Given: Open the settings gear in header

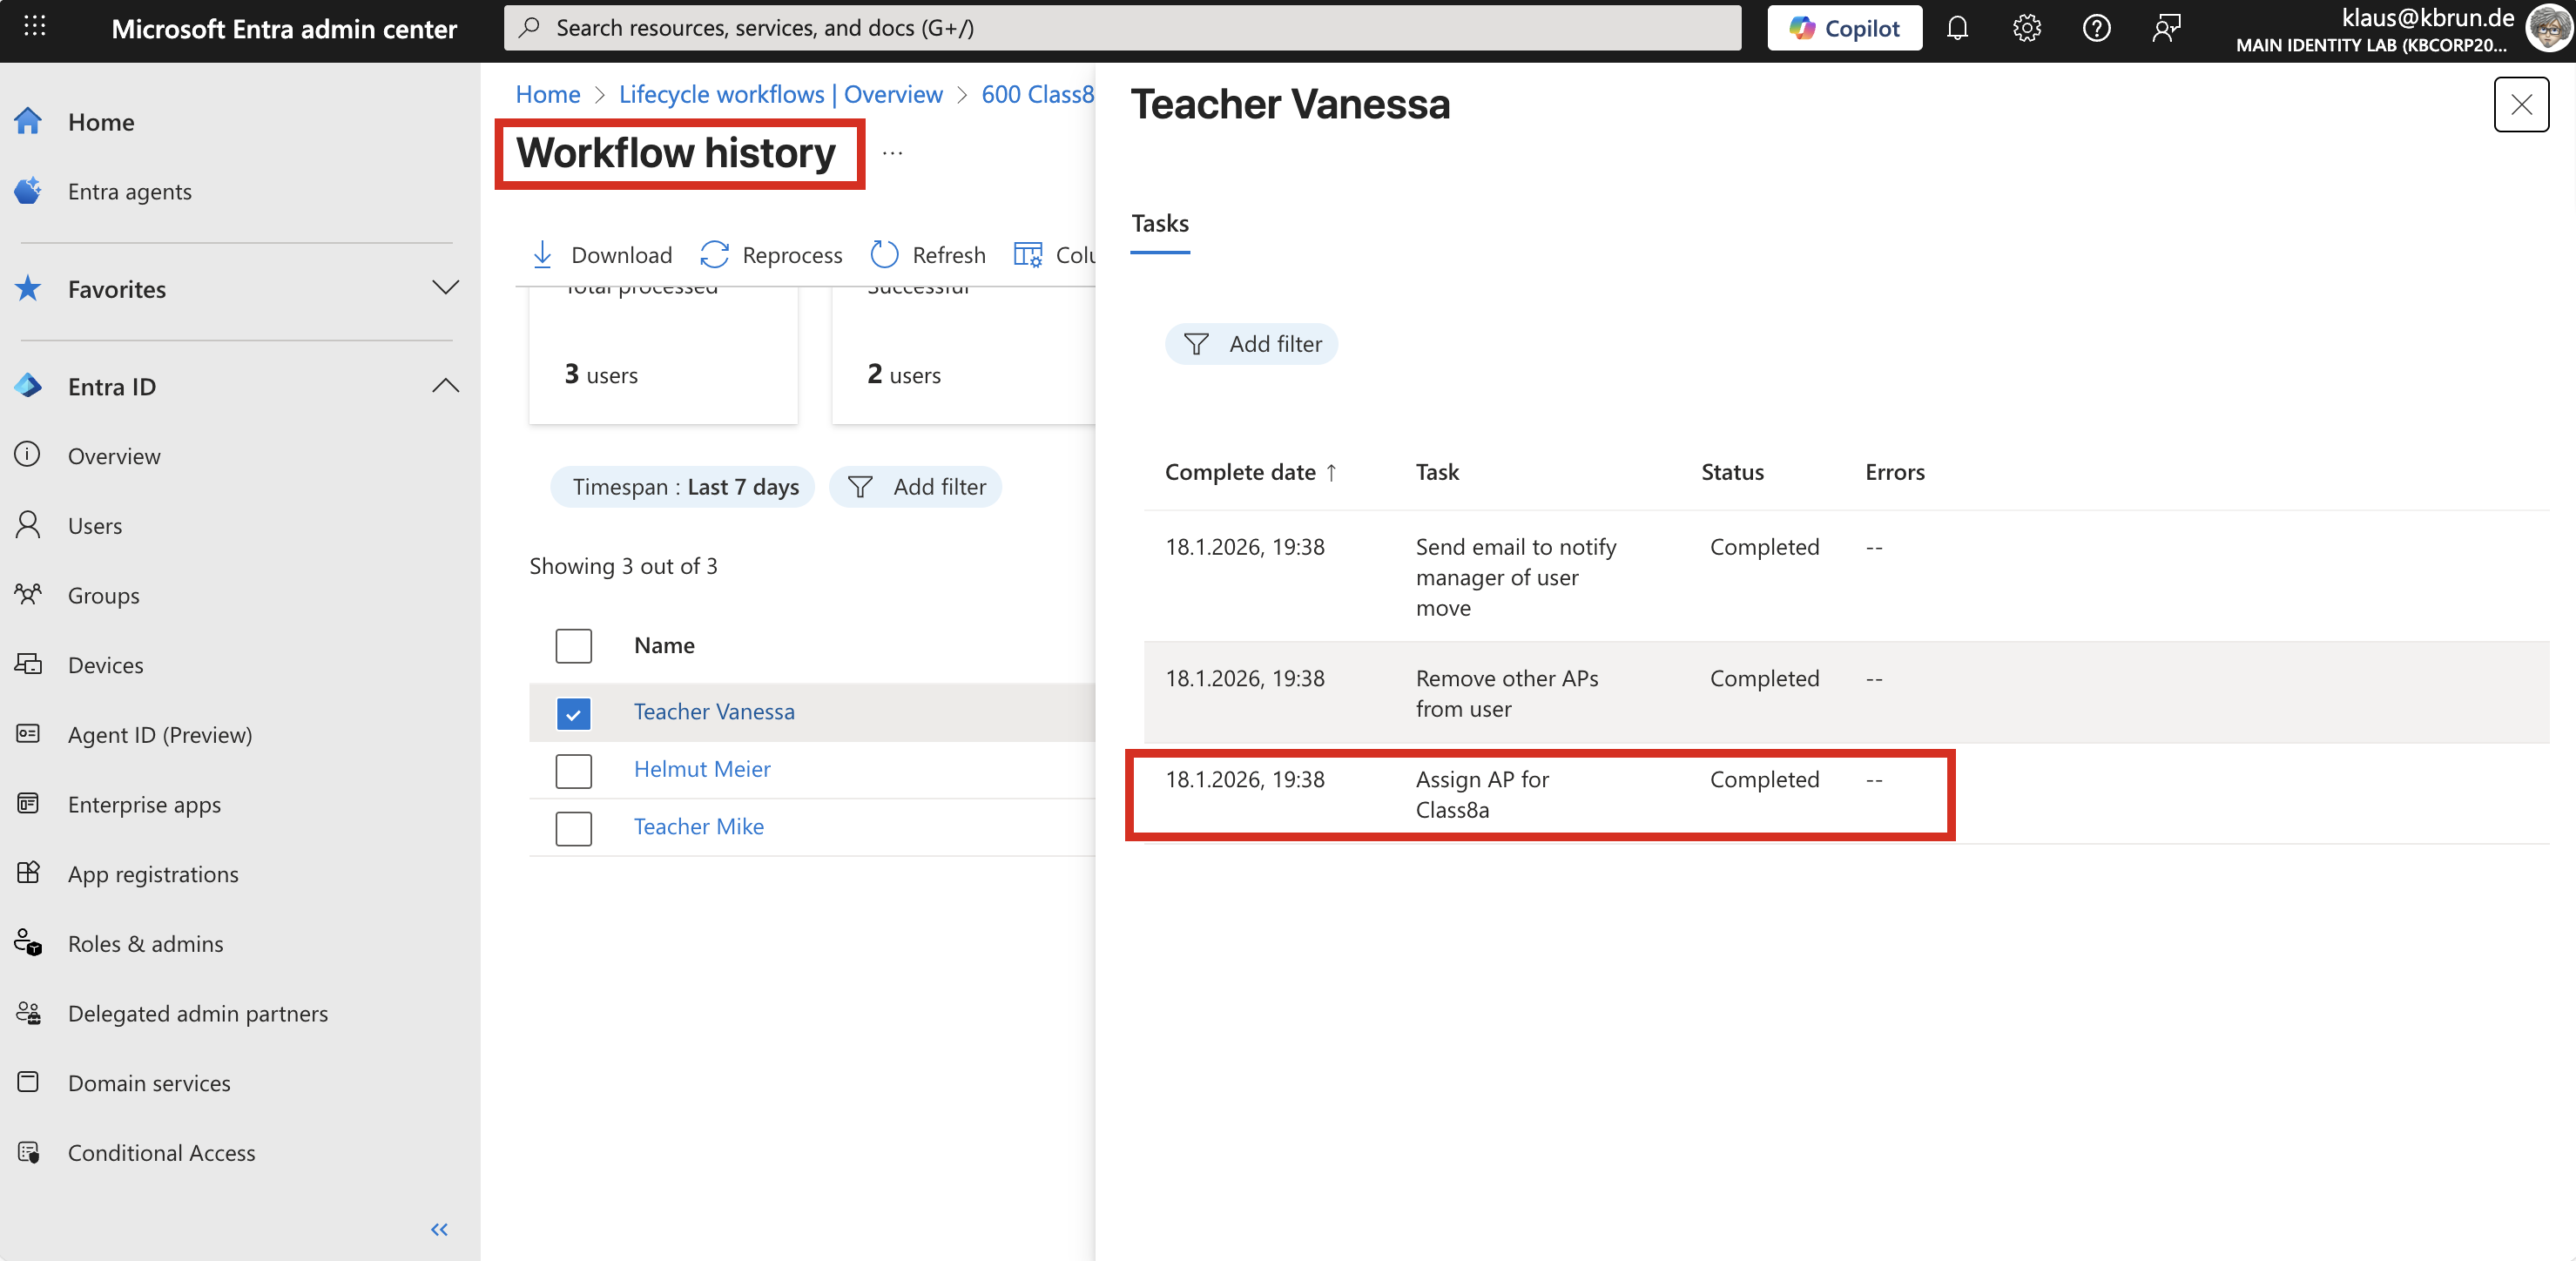Looking at the screenshot, I should coord(2026,28).
